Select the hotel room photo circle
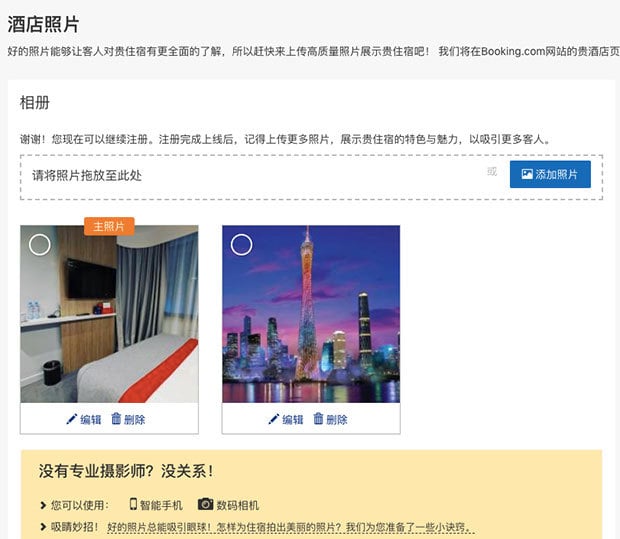620x539 pixels. point(40,245)
